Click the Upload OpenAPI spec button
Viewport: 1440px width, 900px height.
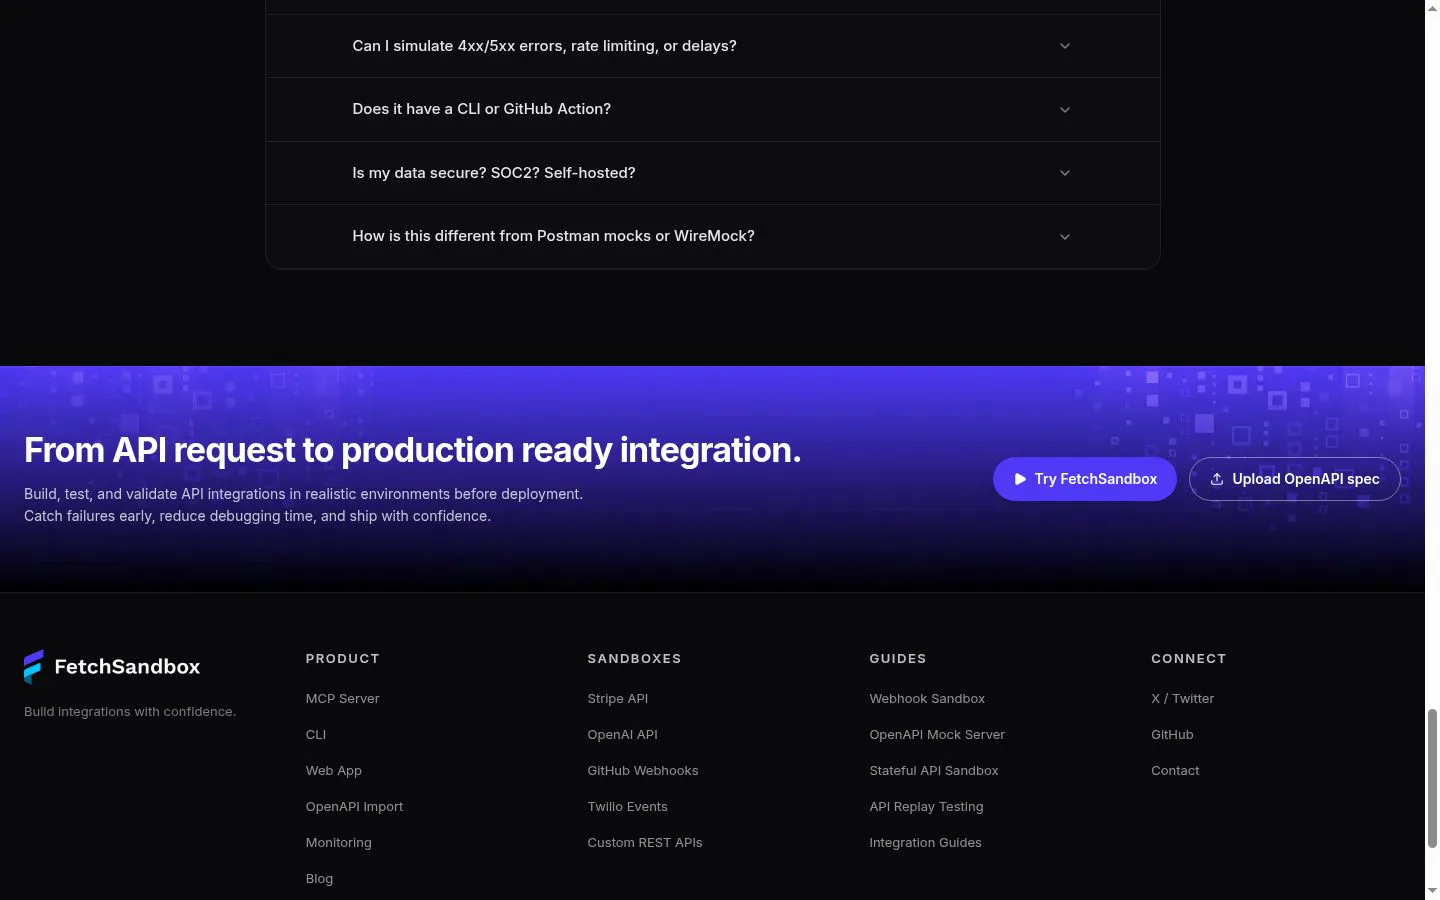1295,479
